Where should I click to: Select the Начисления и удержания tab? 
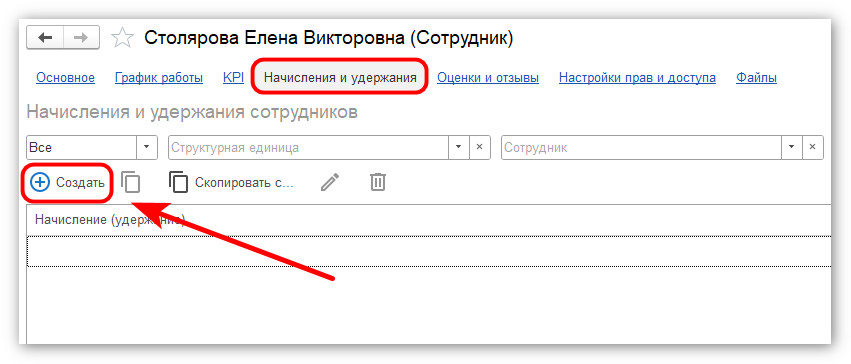340,78
